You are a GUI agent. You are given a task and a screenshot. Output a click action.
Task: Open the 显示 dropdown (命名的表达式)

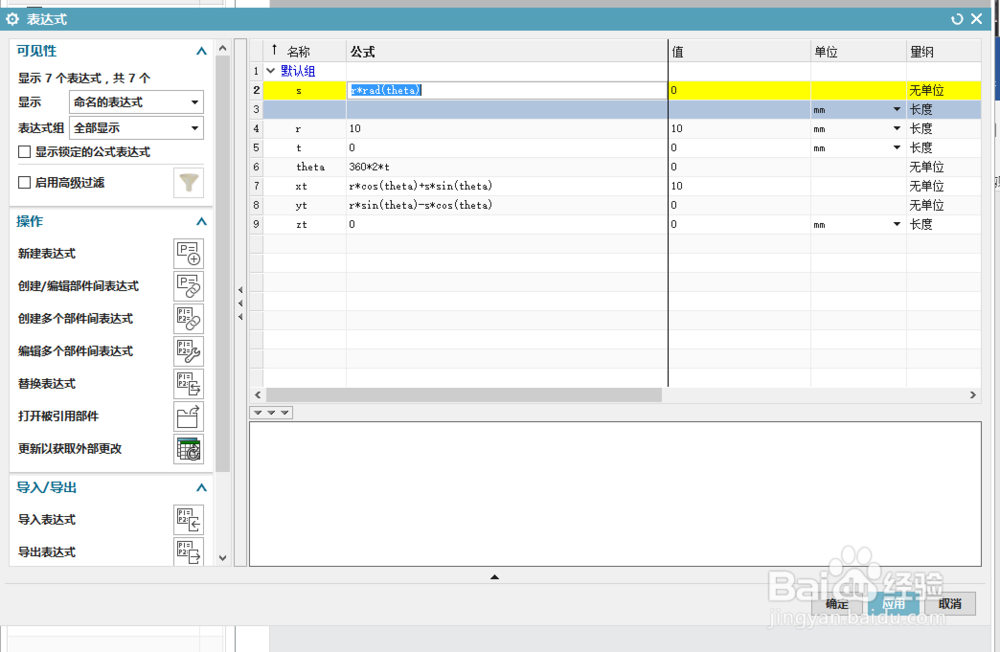tap(136, 102)
